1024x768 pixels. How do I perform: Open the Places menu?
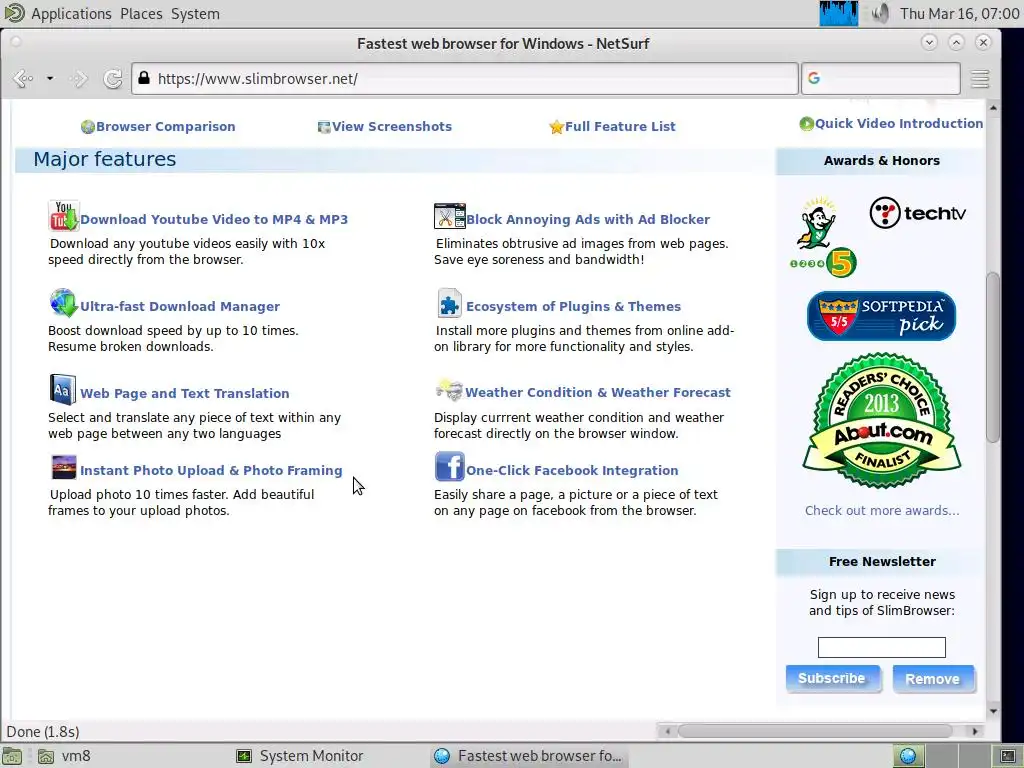pos(141,14)
